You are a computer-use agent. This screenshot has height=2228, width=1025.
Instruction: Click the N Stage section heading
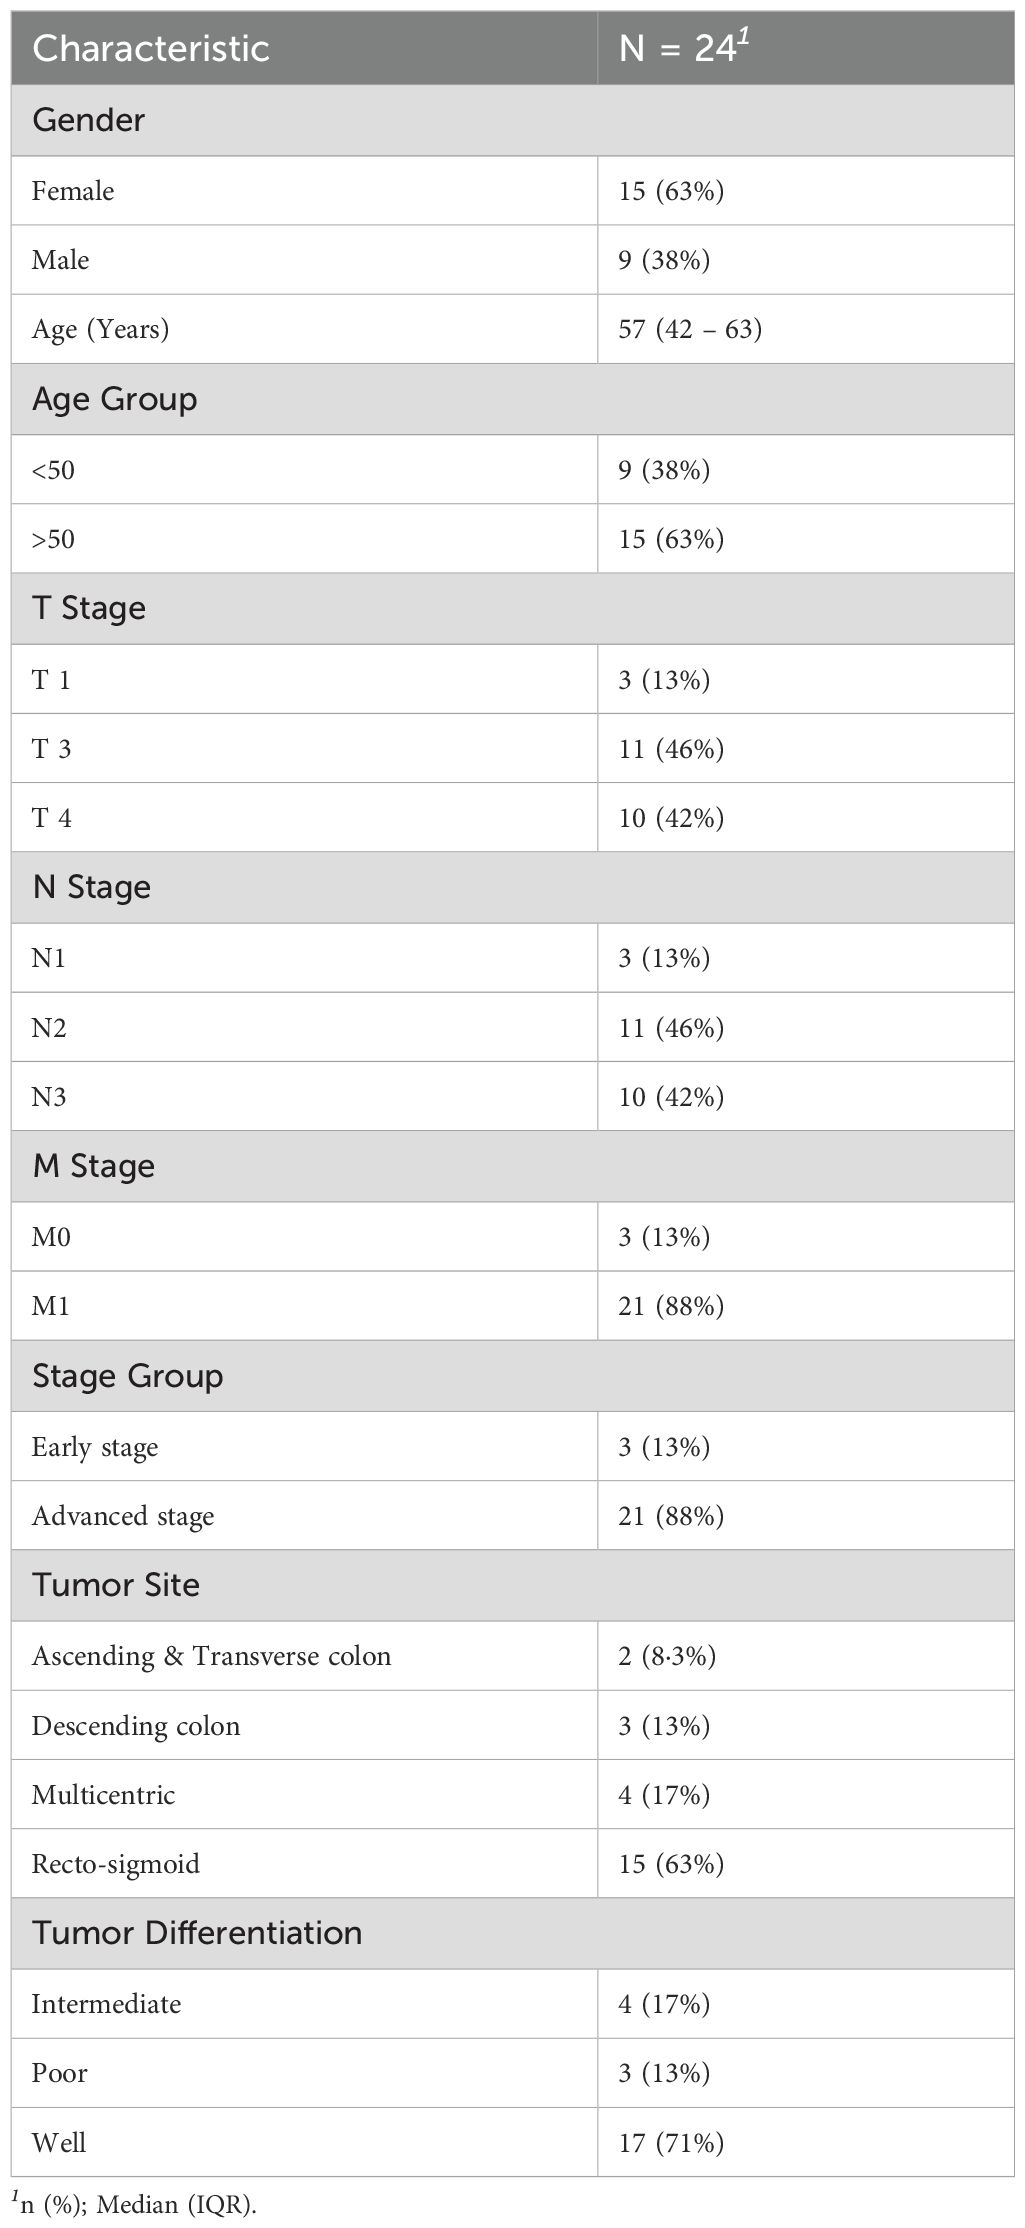coord(92,887)
